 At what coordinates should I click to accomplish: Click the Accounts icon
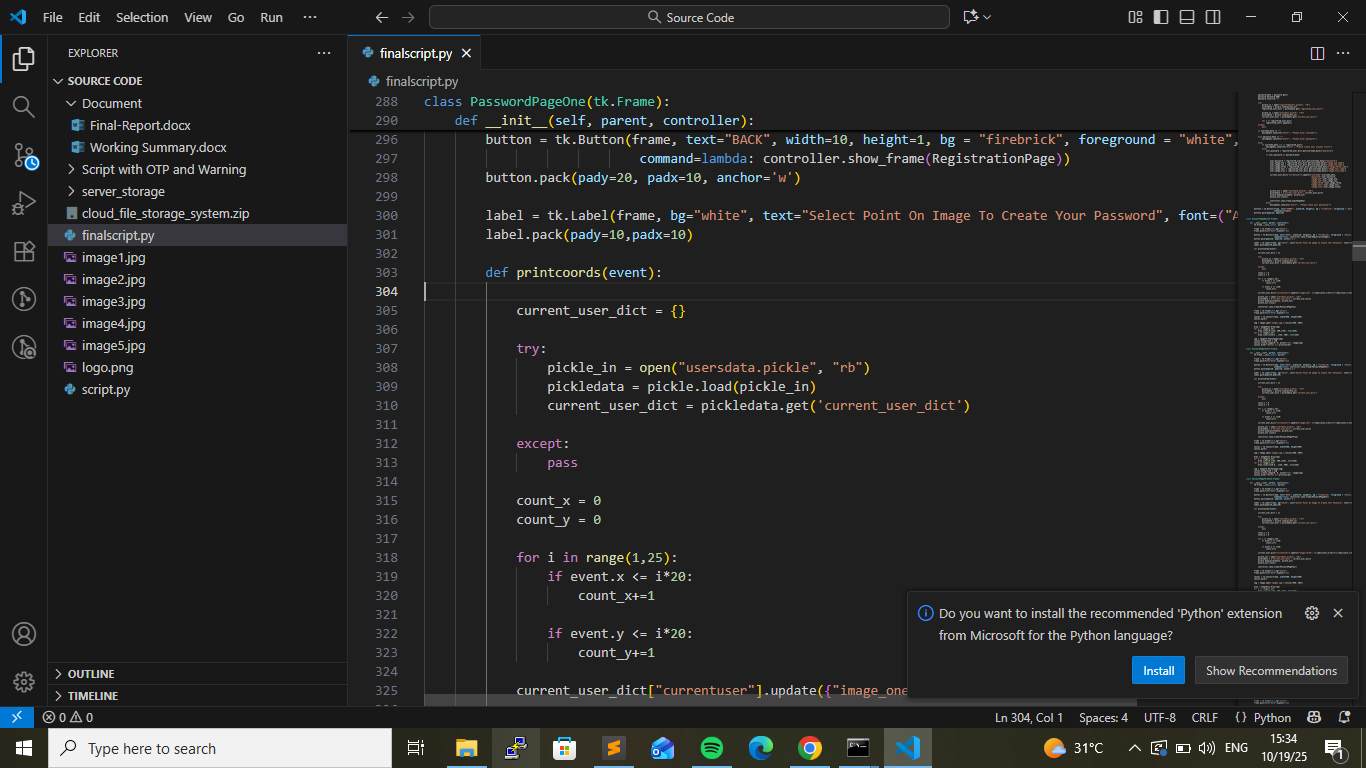click(23, 634)
